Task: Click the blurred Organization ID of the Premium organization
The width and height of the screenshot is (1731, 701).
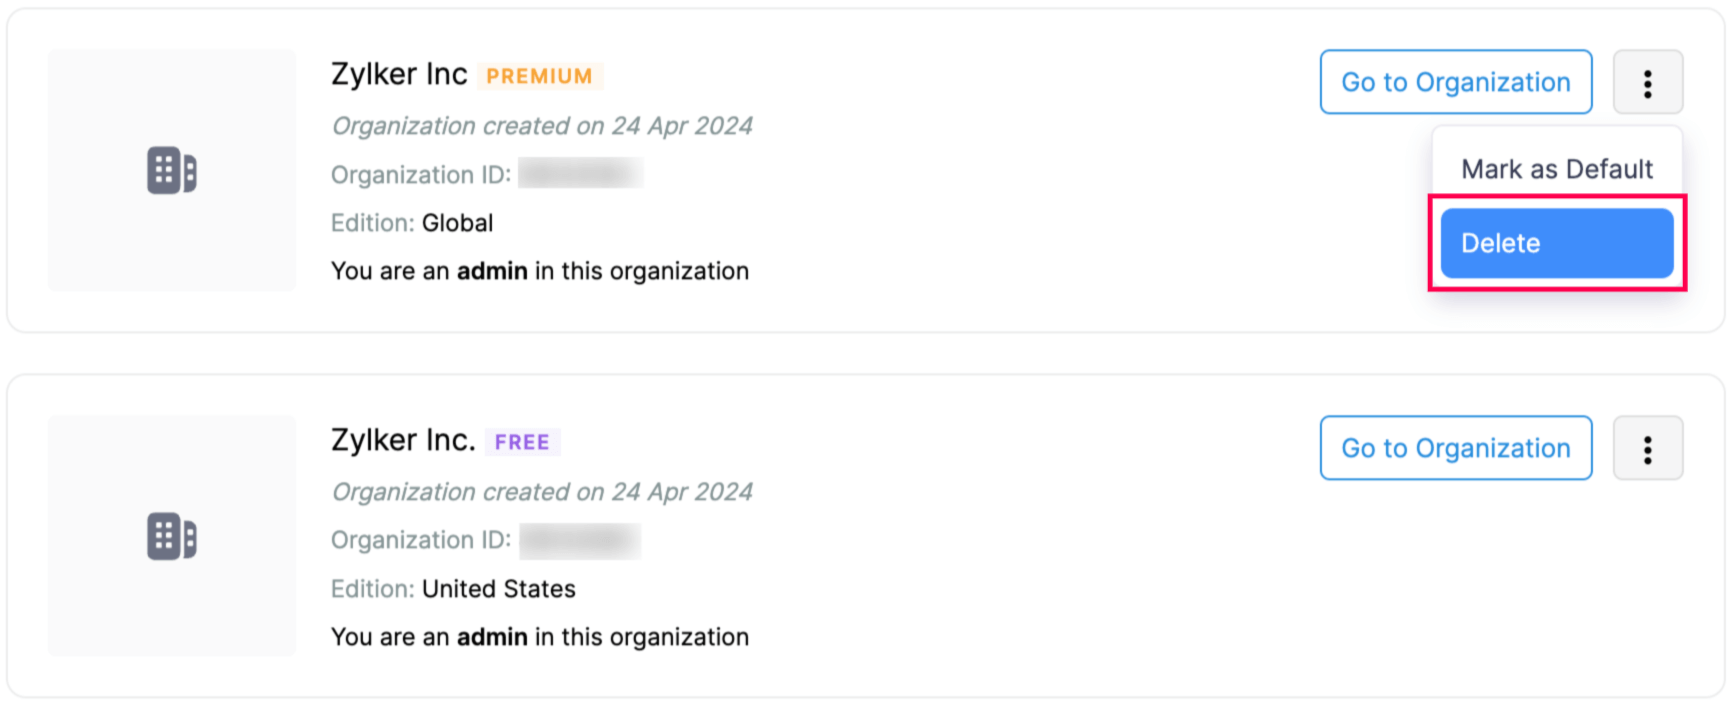Action: [580, 174]
